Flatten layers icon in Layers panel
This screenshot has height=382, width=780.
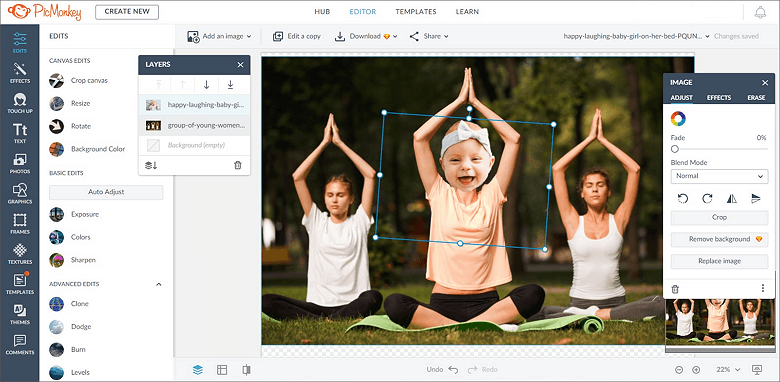coord(151,165)
